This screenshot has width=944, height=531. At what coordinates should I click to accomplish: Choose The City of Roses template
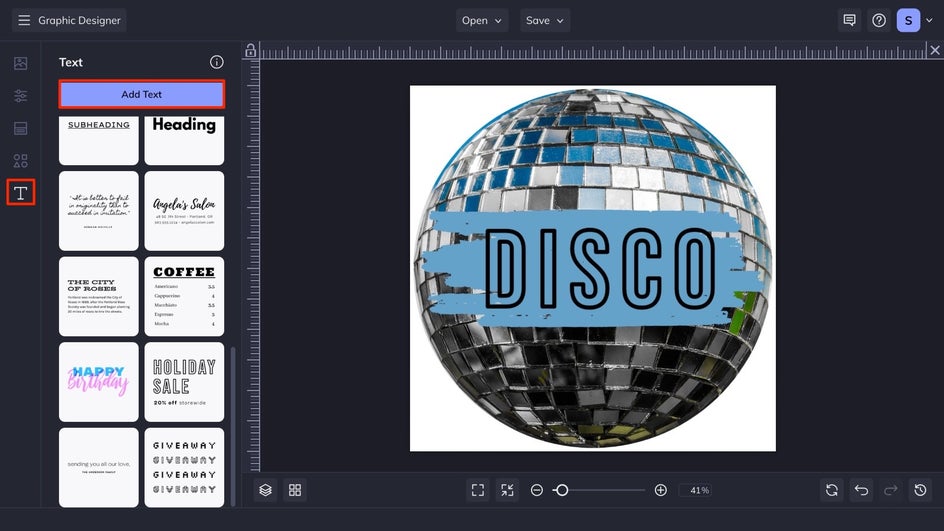[99, 296]
